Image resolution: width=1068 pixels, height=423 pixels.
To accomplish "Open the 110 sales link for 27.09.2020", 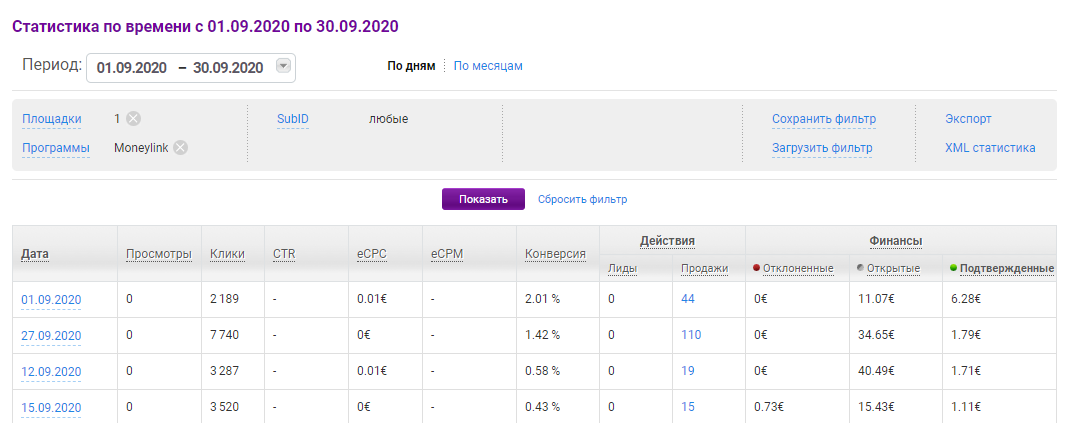I will 691,335.
